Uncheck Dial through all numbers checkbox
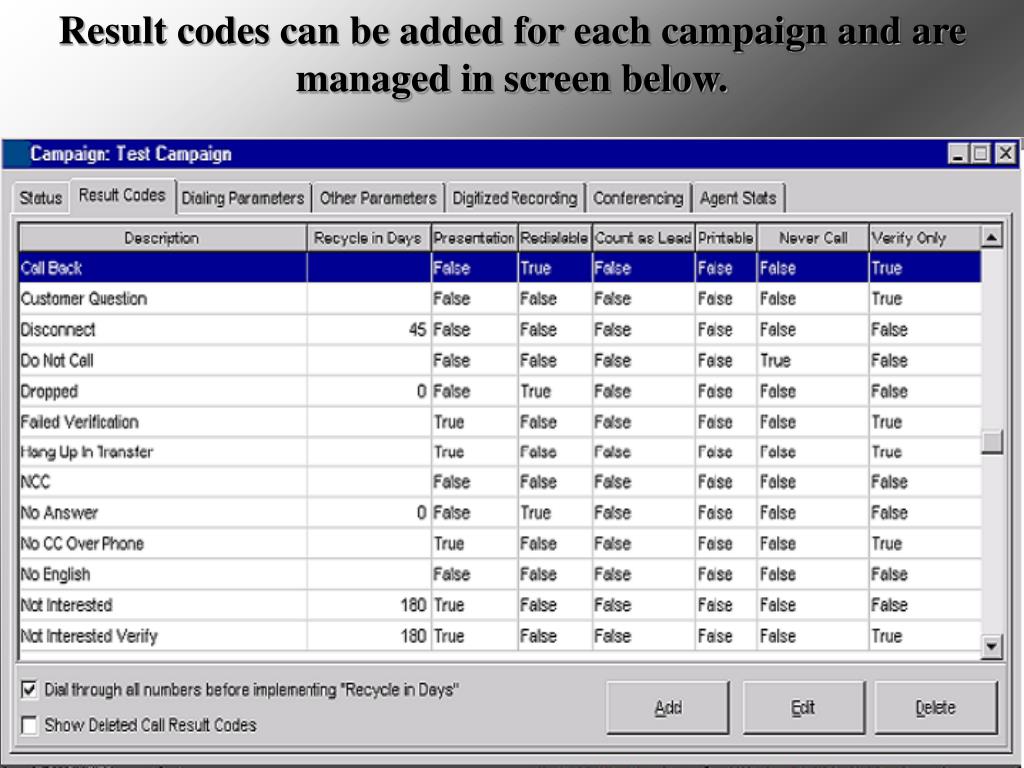The image size is (1024, 768). point(29,690)
